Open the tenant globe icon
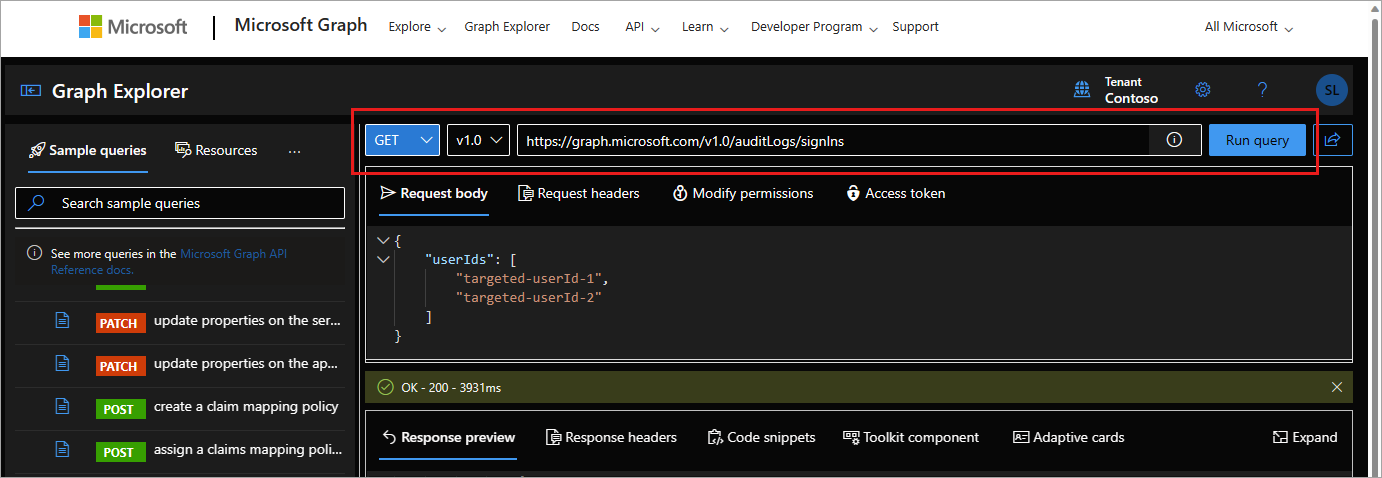The image size is (1382, 478). 1082,90
